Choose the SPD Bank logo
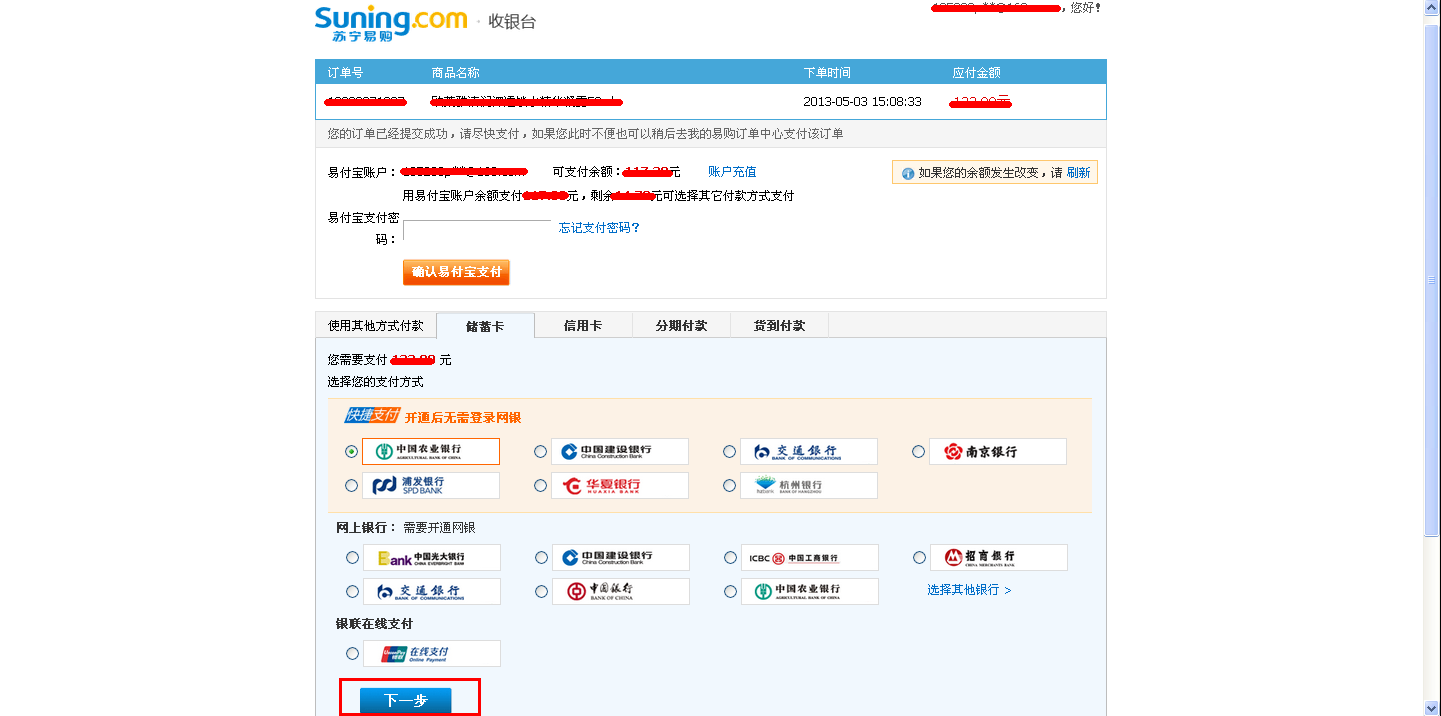1441x716 pixels. pos(430,486)
